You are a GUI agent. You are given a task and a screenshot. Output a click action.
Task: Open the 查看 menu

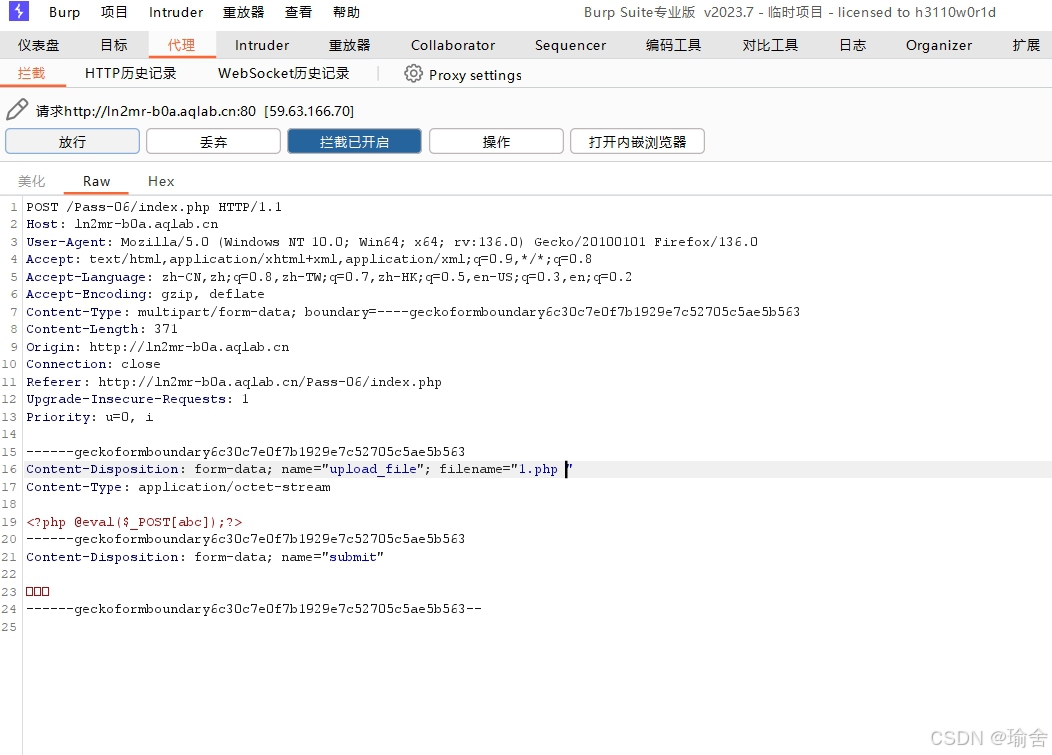coord(299,12)
